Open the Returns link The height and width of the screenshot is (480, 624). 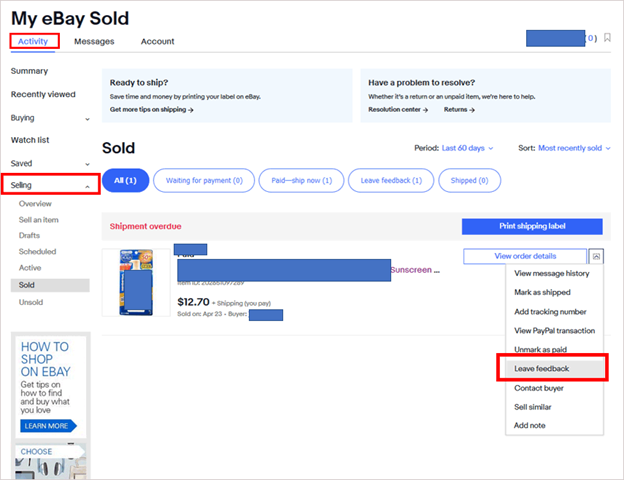[x=459, y=109]
